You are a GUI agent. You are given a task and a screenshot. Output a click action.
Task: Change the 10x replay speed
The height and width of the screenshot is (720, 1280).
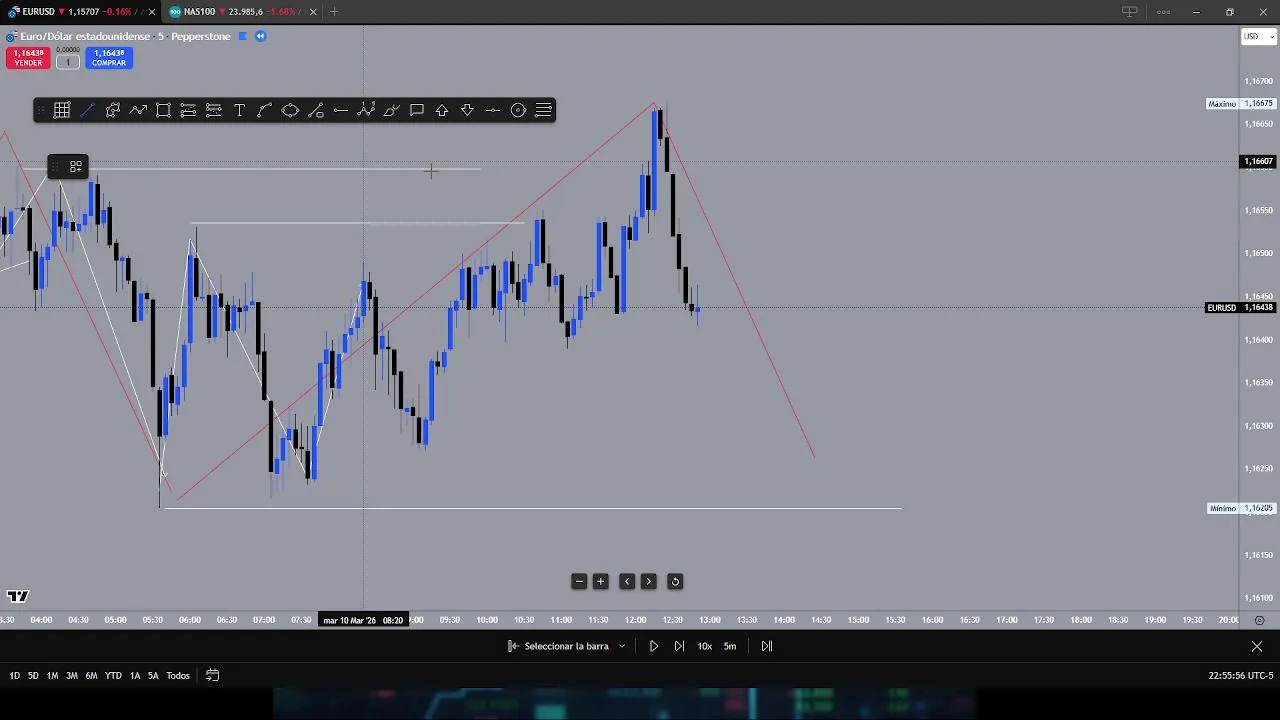[705, 646]
